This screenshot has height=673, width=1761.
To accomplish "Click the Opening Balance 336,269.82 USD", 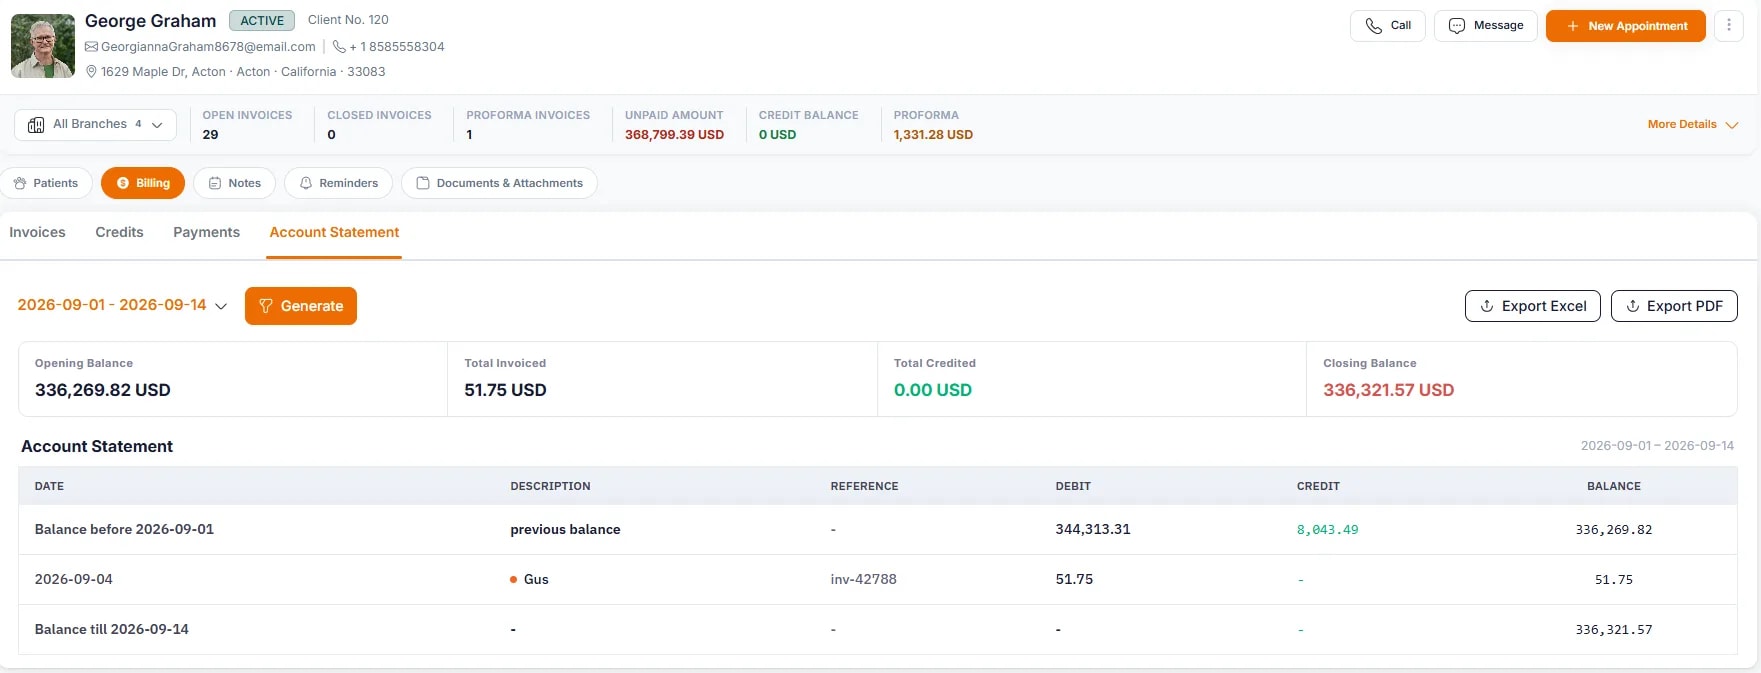I will [103, 390].
